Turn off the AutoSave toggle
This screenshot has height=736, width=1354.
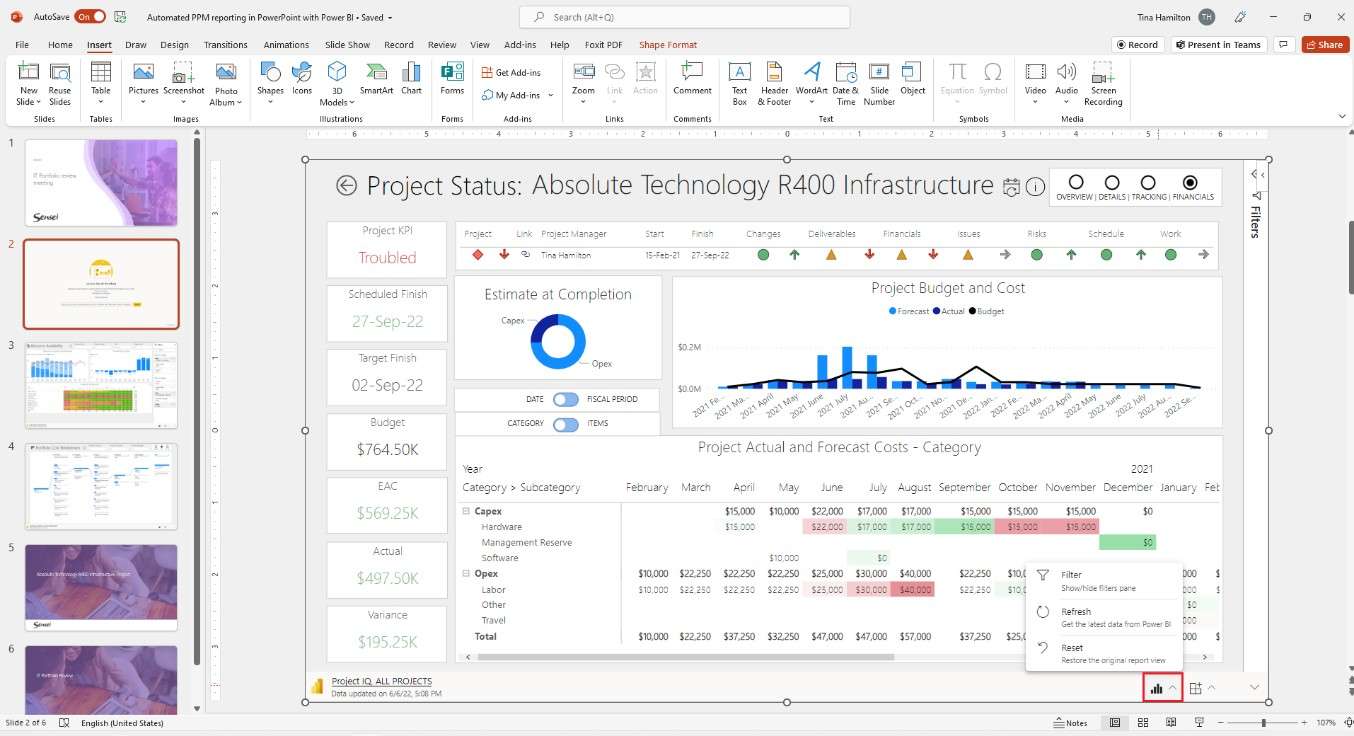(x=89, y=17)
